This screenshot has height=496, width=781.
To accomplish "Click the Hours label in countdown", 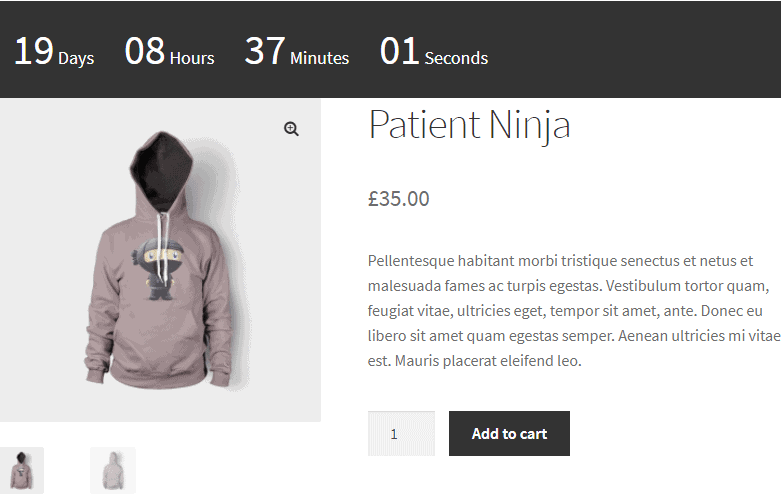I will [192, 58].
